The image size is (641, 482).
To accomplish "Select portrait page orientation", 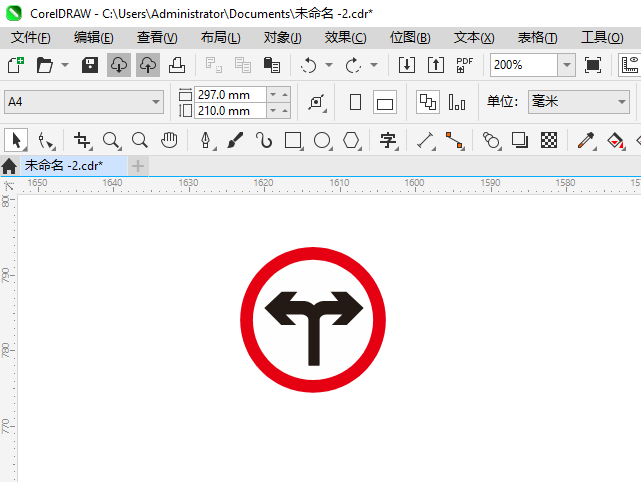I will tap(356, 102).
